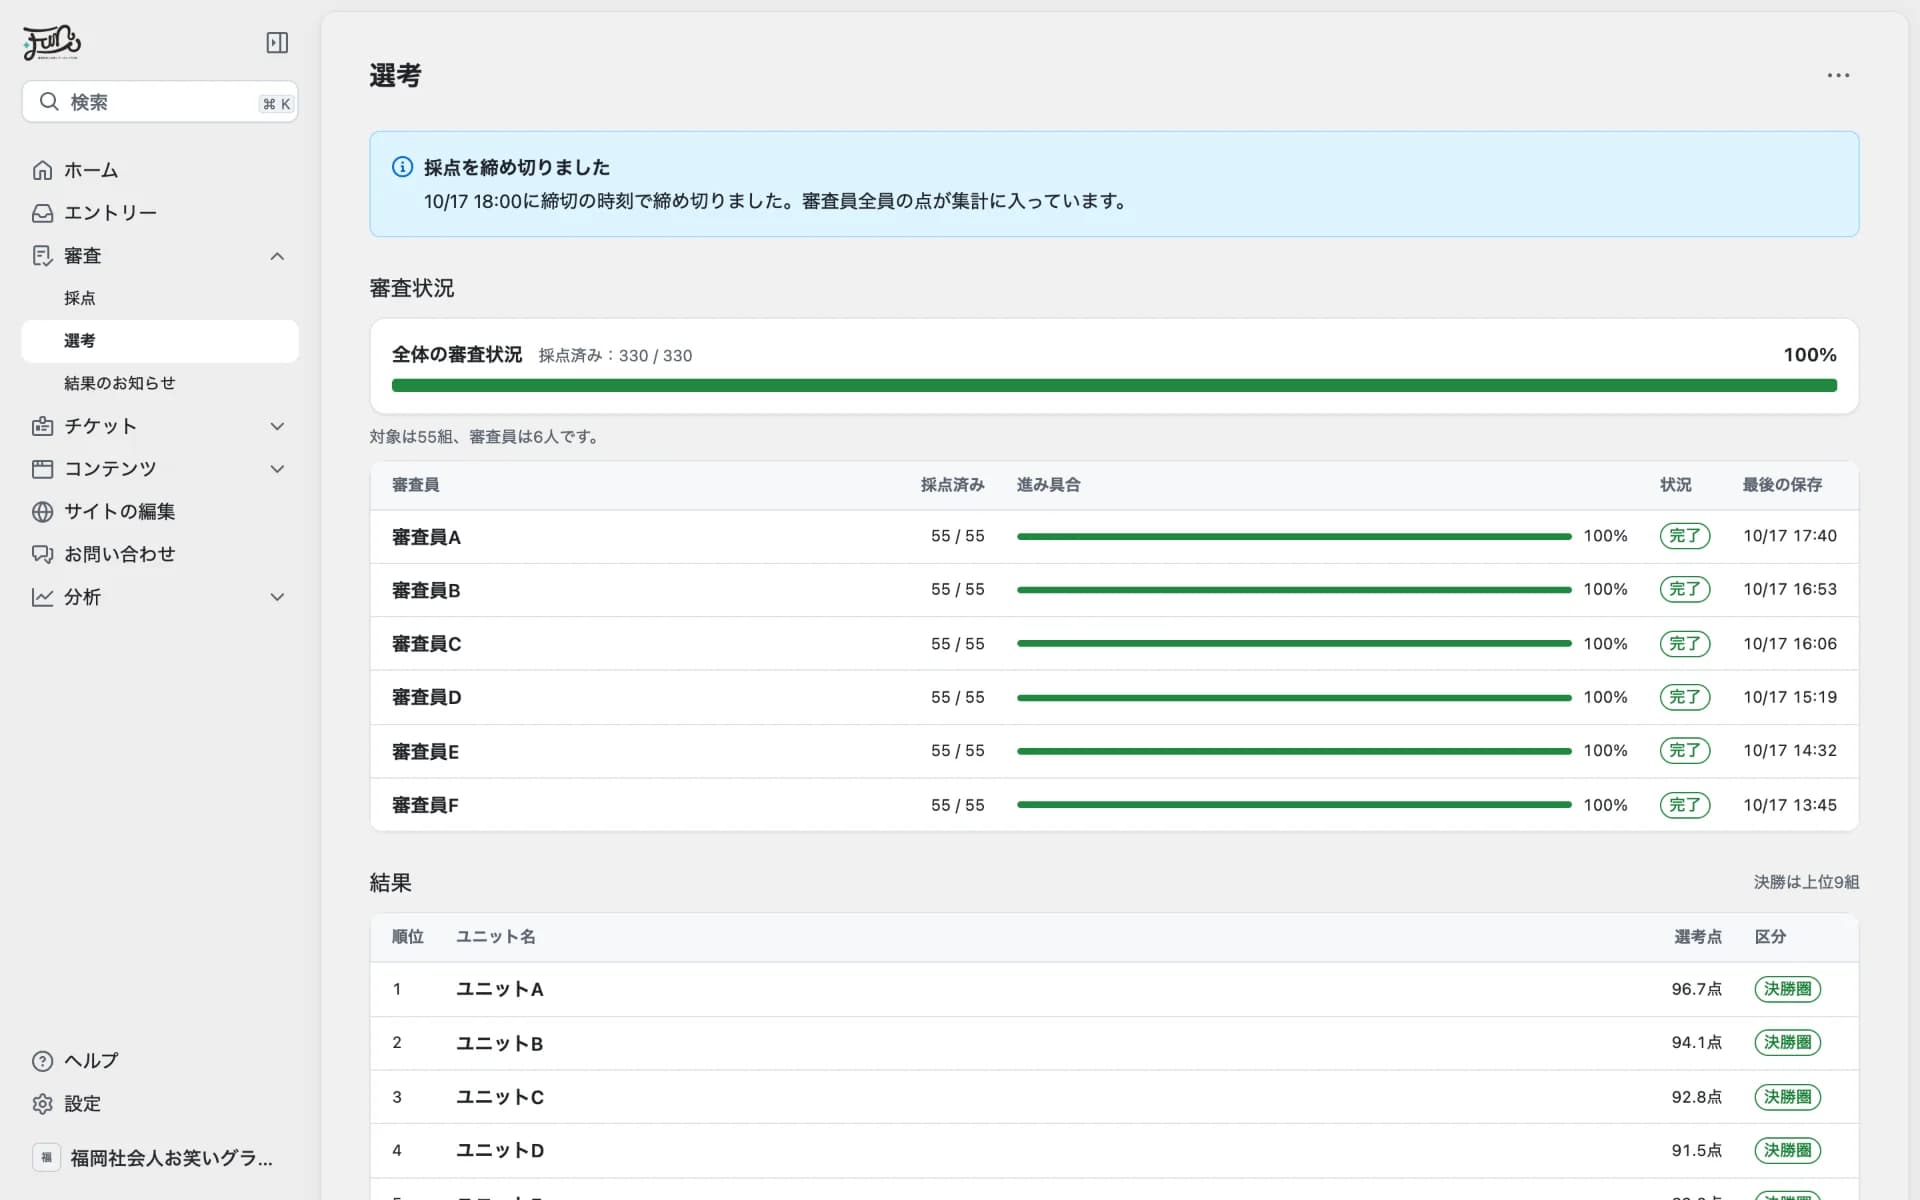Open the エントリー menu item
Image resolution: width=1920 pixels, height=1200 pixels.
pyautogui.click(x=160, y=213)
